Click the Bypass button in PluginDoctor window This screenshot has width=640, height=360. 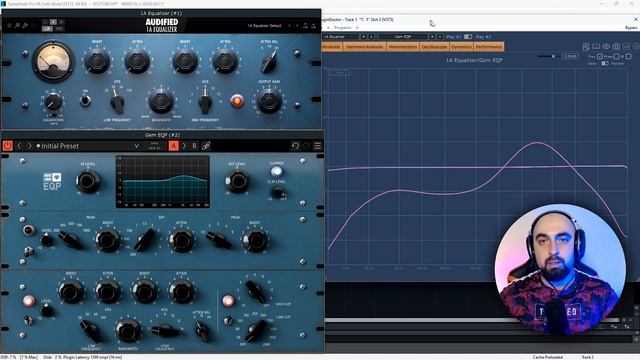point(631,28)
